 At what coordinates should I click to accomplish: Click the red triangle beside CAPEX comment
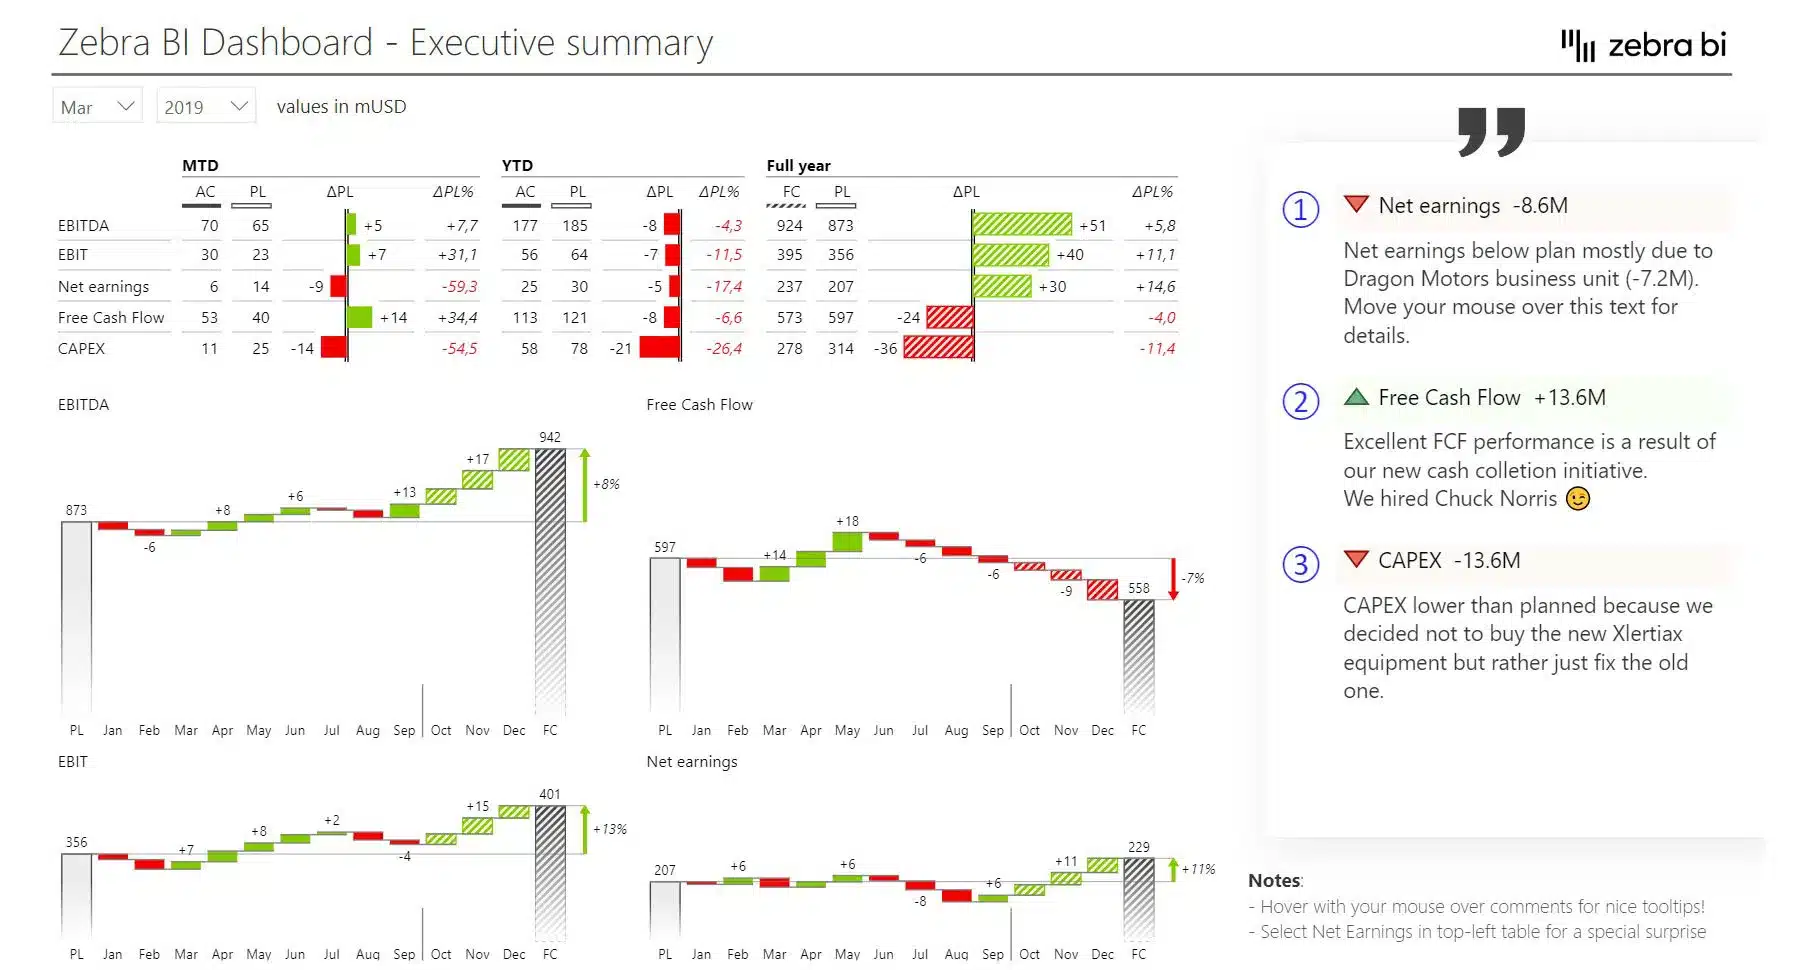pos(1357,560)
